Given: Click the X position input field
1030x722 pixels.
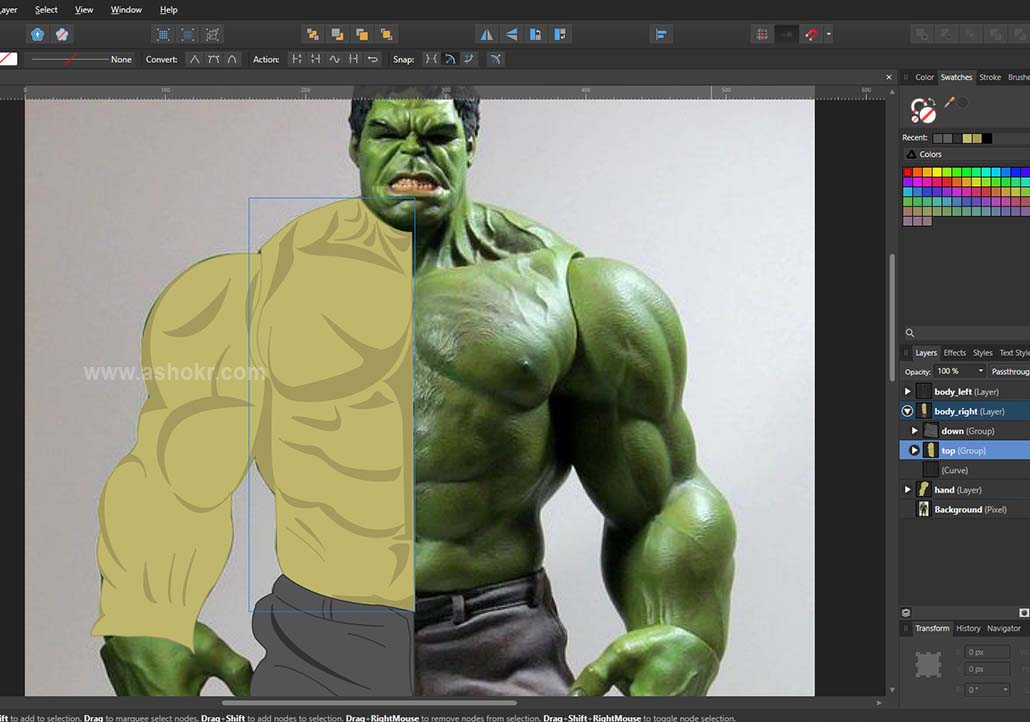Looking at the screenshot, I should pyautogui.click(x=986, y=652).
